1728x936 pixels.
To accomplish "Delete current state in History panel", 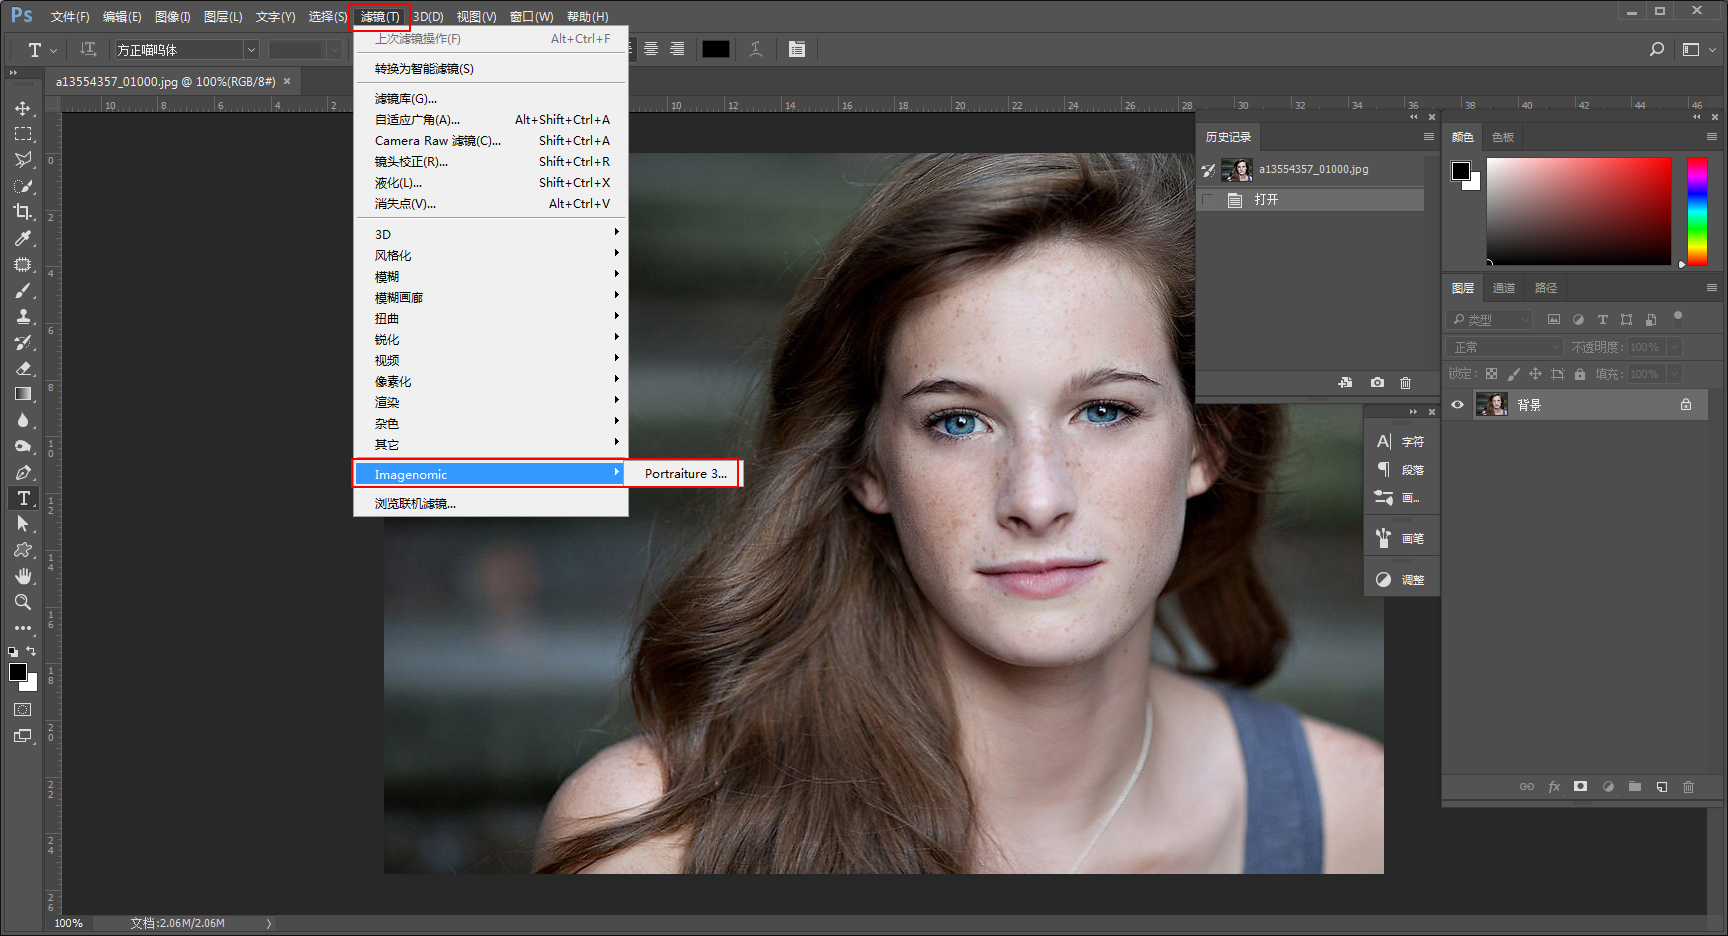I will click(1405, 383).
